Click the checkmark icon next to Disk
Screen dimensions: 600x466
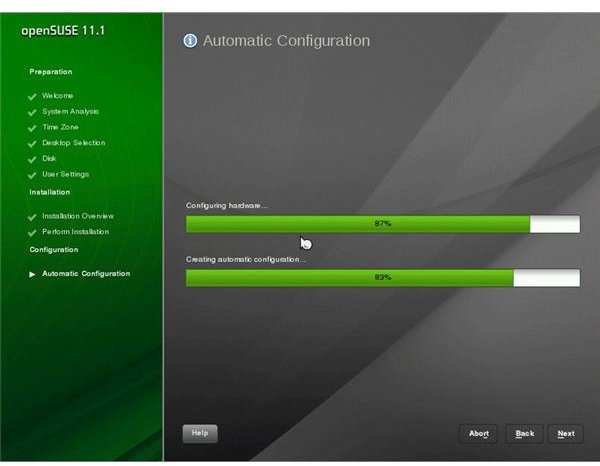pyautogui.click(x=32, y=159)
